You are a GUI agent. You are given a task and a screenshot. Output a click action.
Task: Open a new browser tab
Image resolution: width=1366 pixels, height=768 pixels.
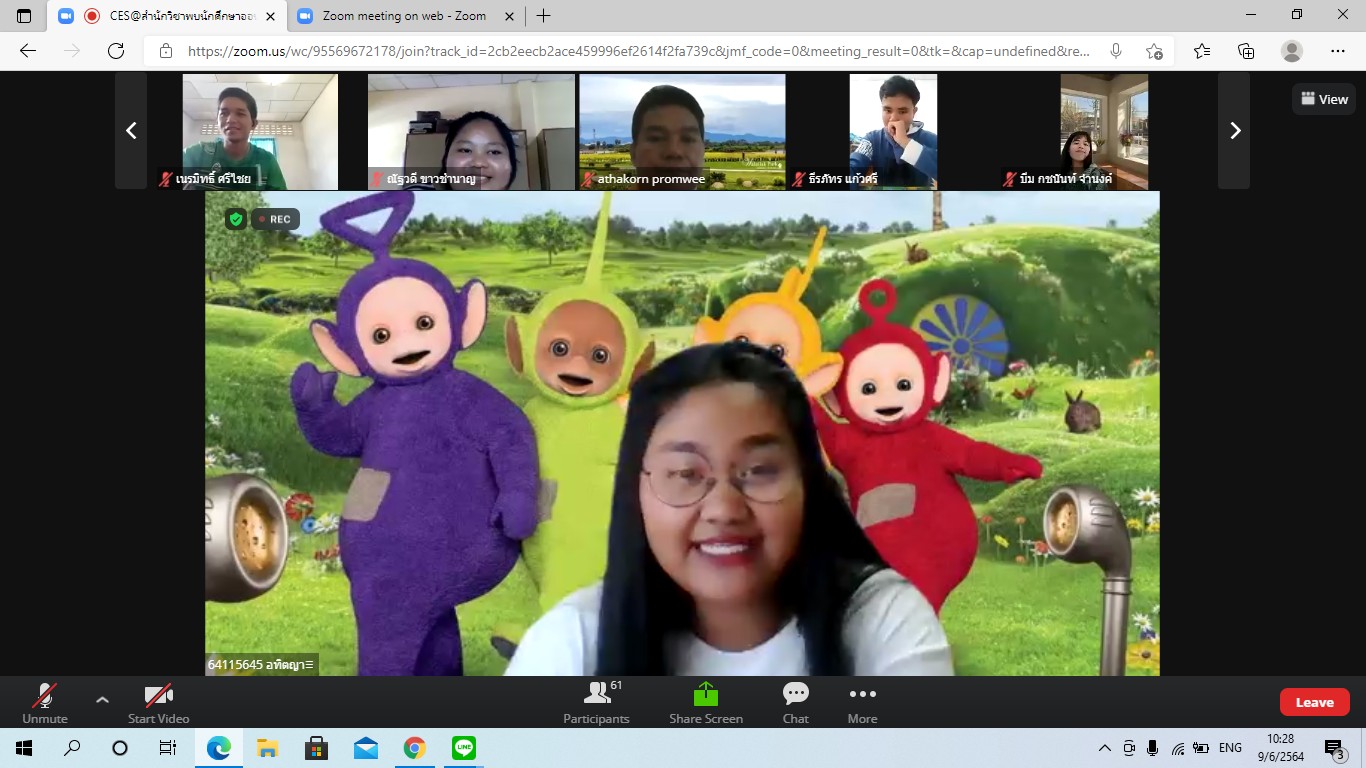point(544,16)
